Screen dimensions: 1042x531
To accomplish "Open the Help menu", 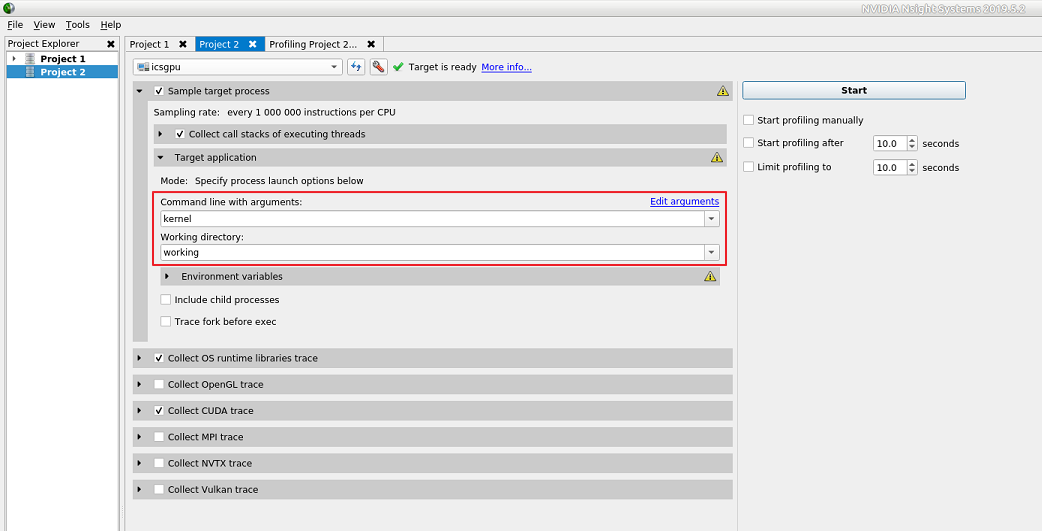I will coord(111,25).
